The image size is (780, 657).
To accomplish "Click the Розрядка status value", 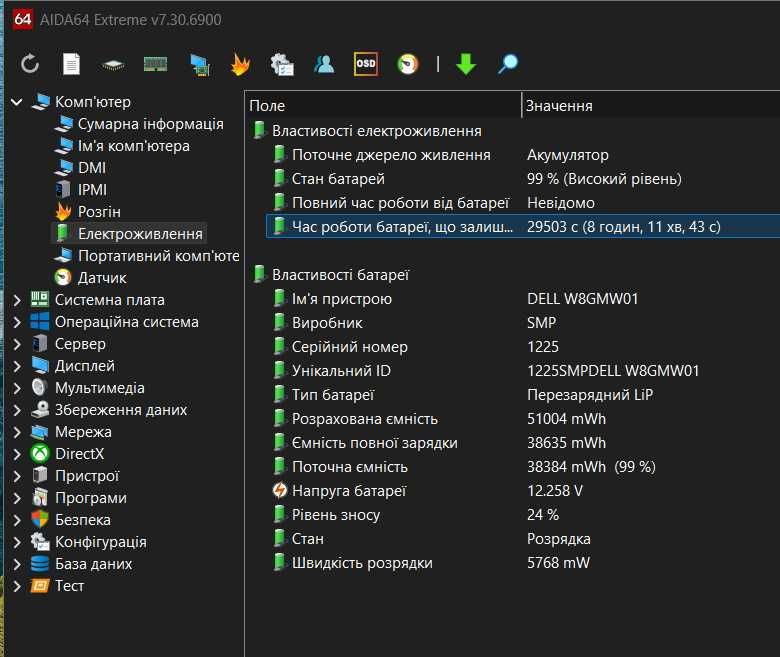I will [559, 539].
